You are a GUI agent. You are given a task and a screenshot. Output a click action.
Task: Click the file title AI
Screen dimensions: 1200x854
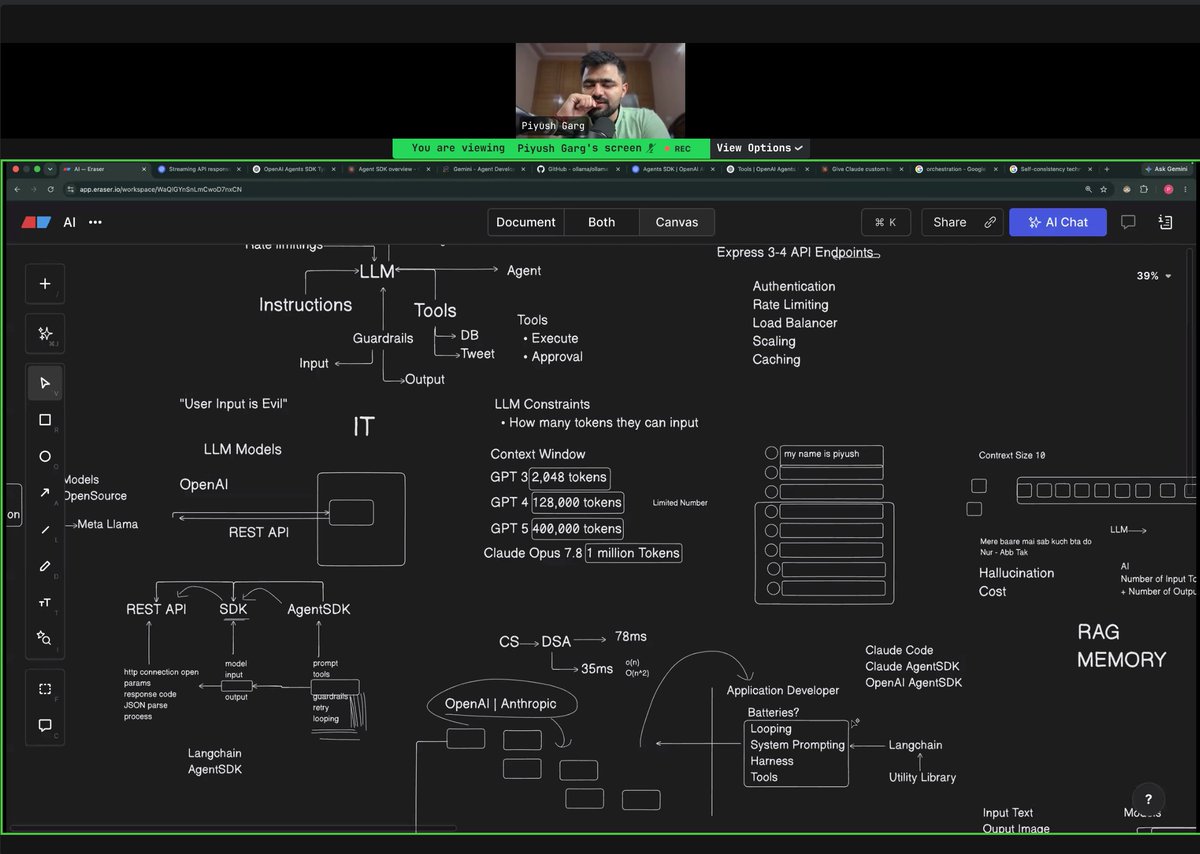[x=70, y=222]
